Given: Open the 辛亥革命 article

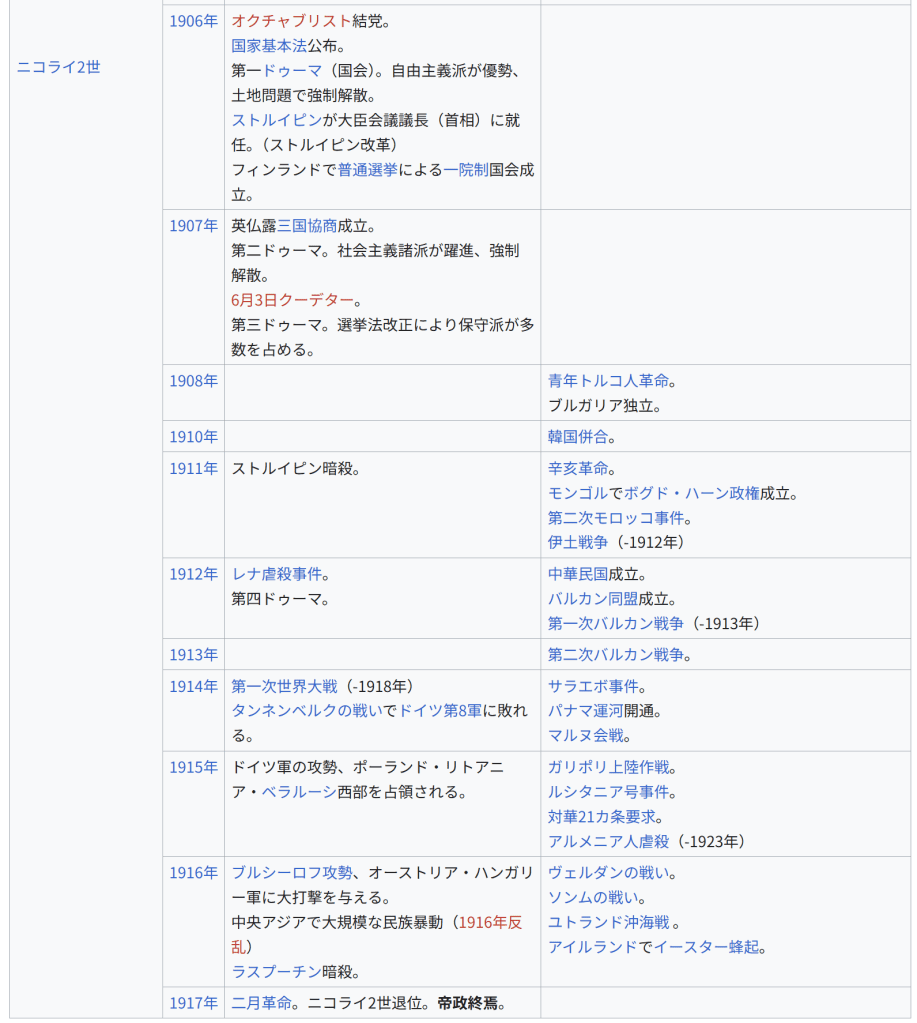Looking at the screenshot, I should click(x=578, y=468).
